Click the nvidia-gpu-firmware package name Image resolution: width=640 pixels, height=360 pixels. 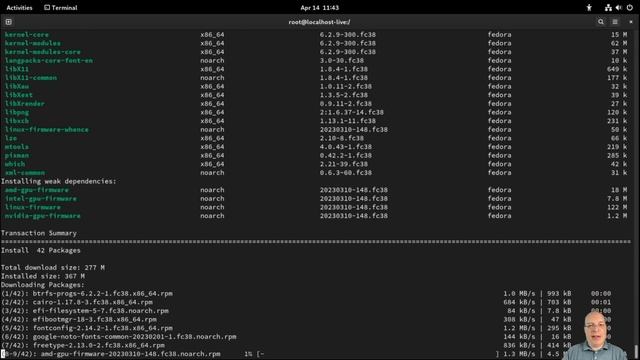(x=42, y=216)
